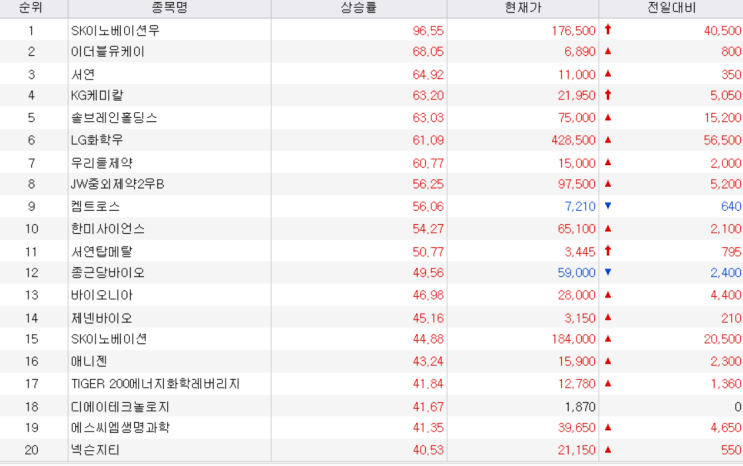This screenshot has width=743, height=466.
Task: Select stock 넥슨지티
Action: [x=95, y=450]
